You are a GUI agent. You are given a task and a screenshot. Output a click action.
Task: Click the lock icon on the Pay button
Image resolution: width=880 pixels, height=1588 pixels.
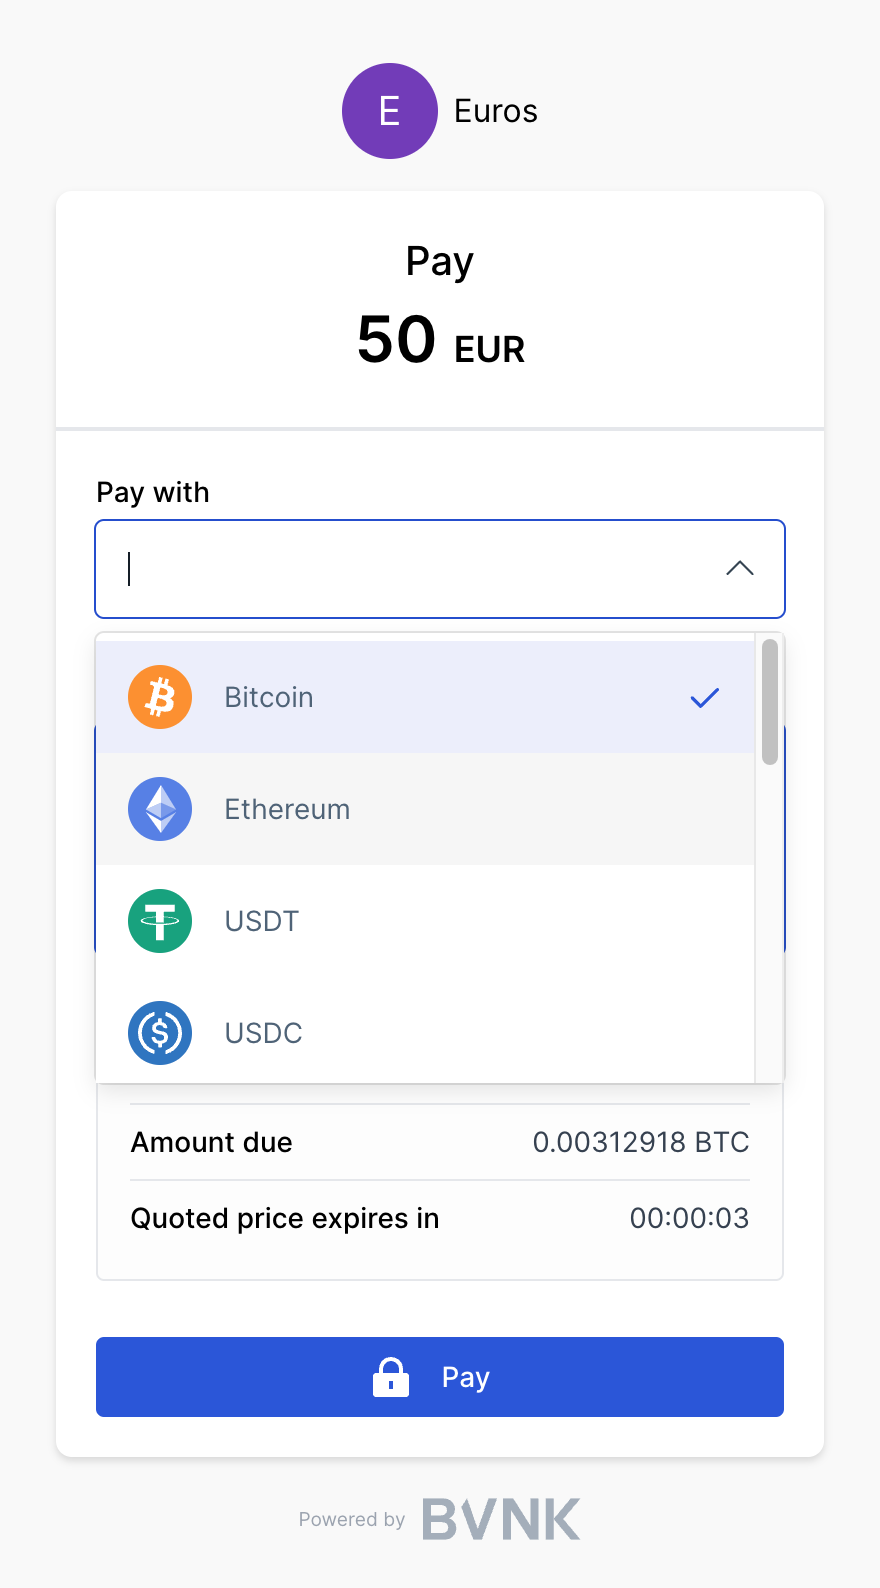pyautogui.click(x=391, y=1377)
